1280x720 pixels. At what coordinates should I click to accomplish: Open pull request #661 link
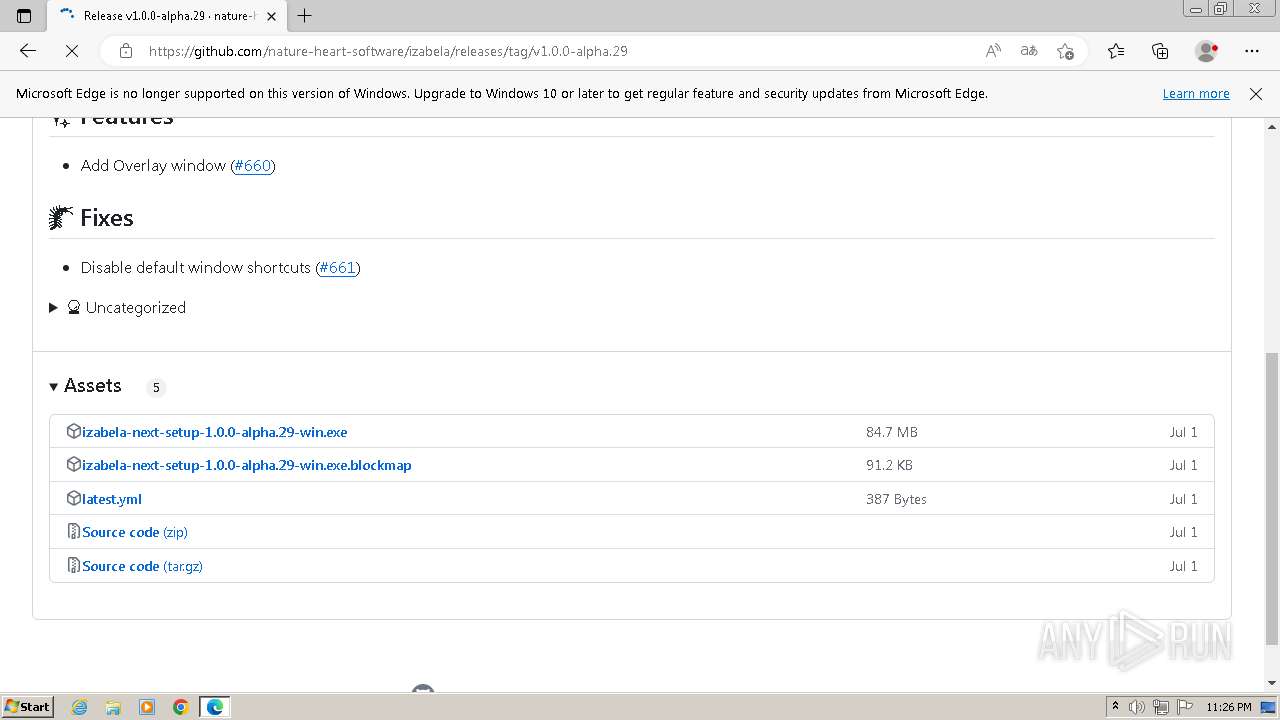tap(338, 268)
